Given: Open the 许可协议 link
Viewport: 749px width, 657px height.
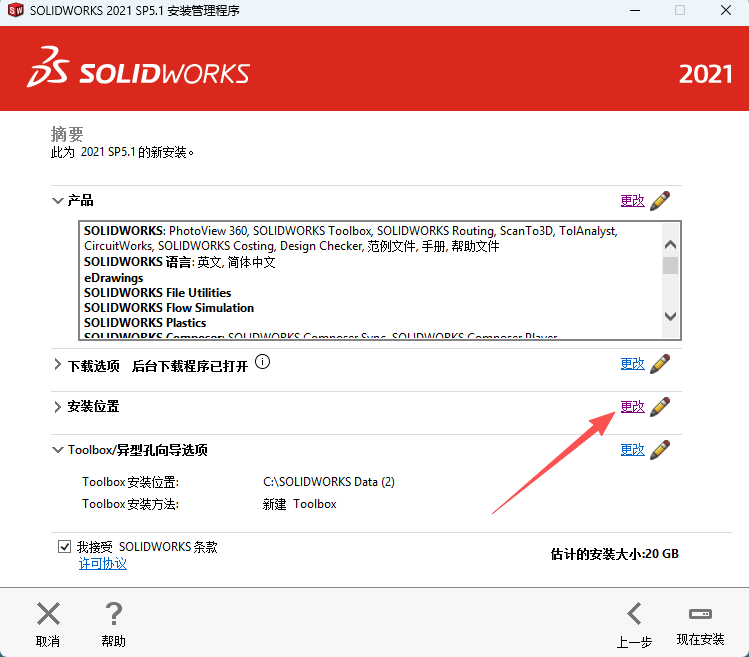Looking at the screenshot, I should (x=103, y=564).
